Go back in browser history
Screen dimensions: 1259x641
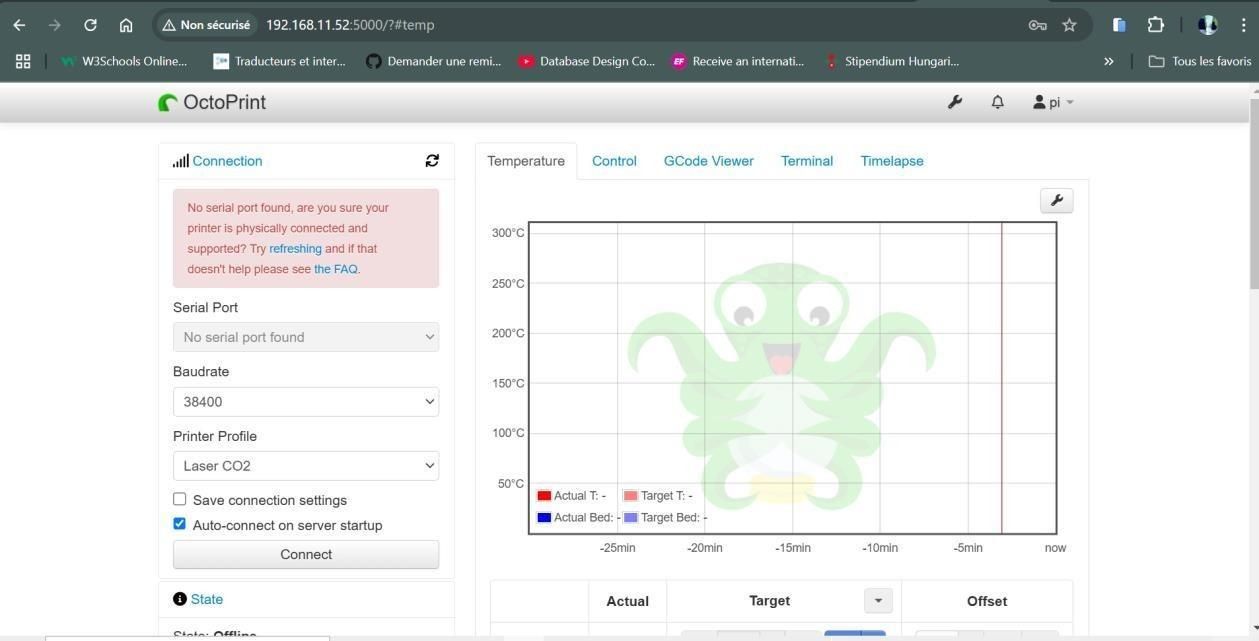click(19, 25)
